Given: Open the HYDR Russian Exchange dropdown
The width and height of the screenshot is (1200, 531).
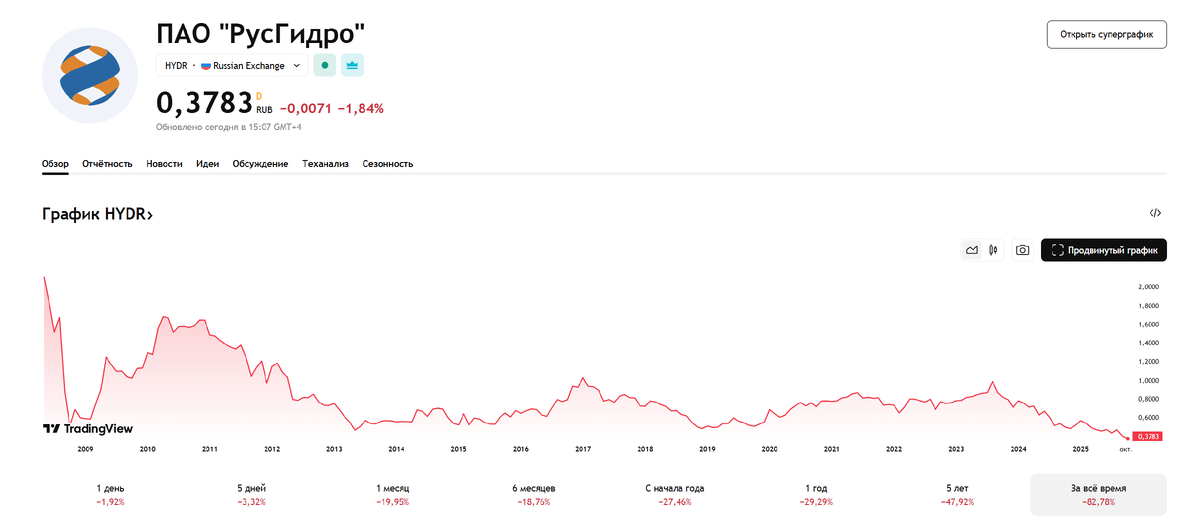Looking at the screenshot, I should pyautogui.click(x=232, y=66).
